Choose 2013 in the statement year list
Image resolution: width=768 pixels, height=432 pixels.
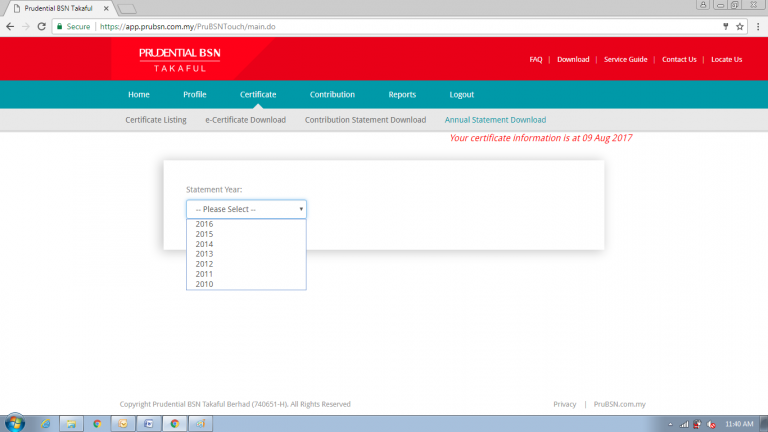pos(205,254)
